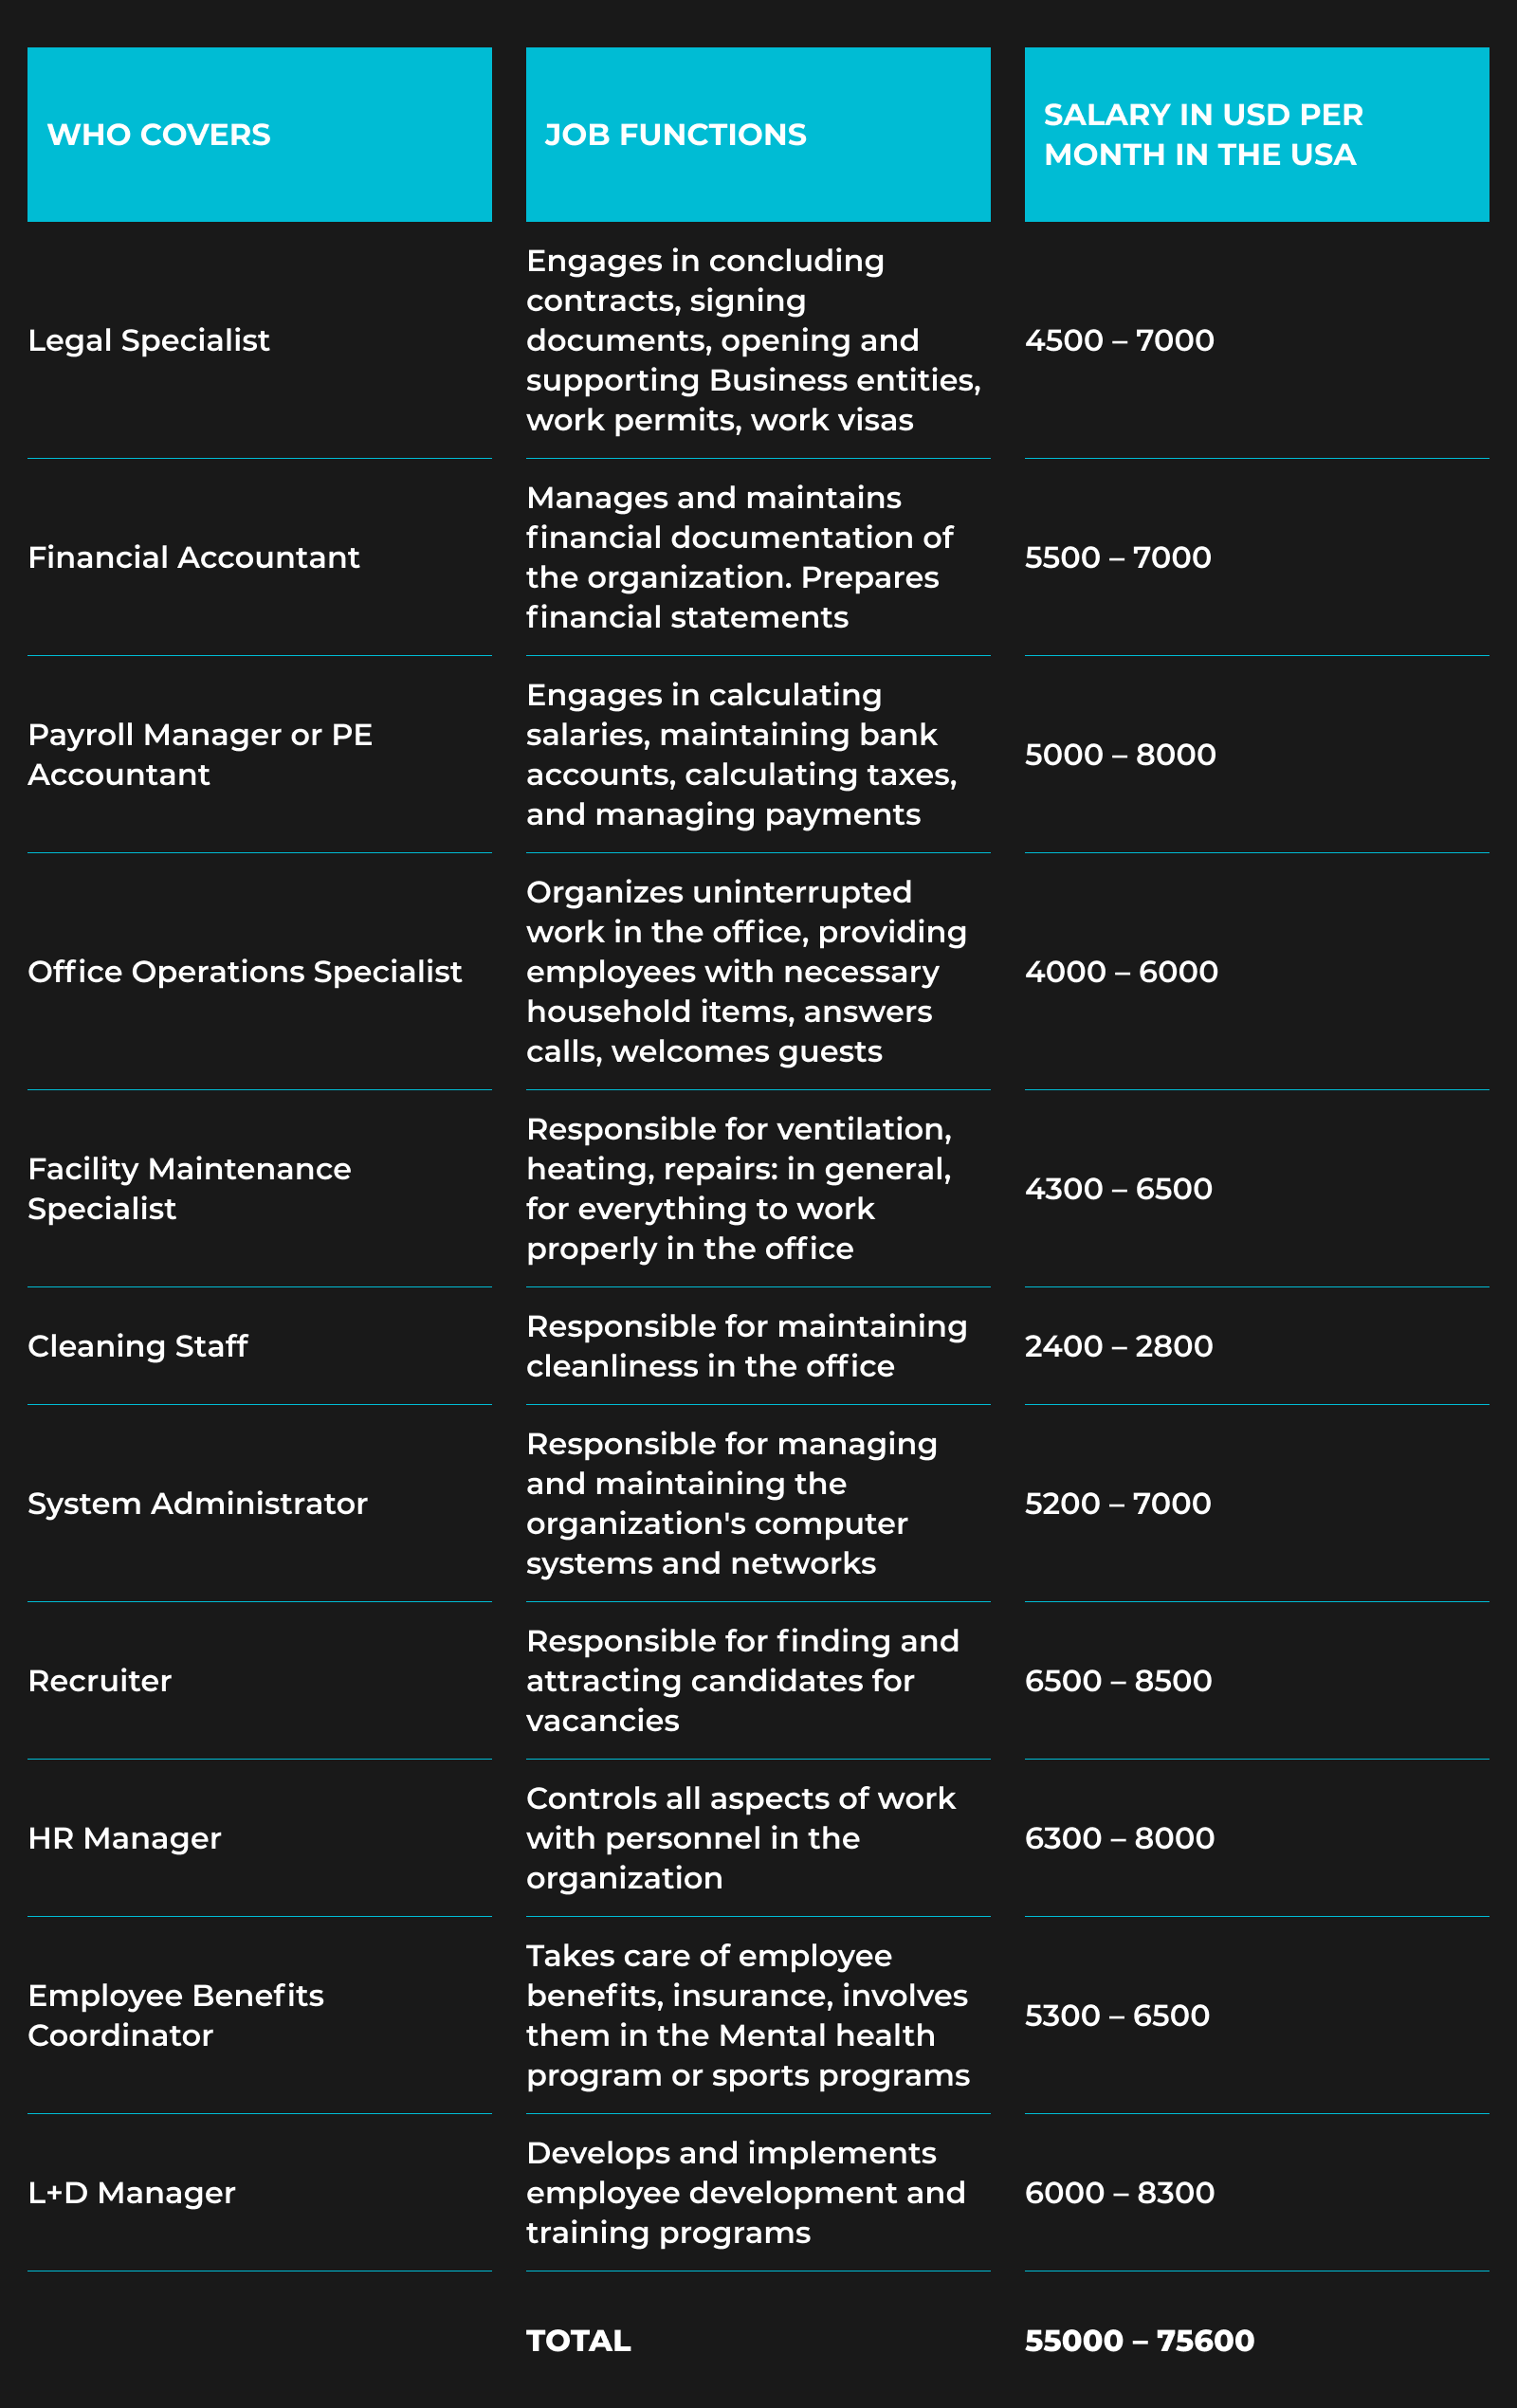
Task: Click the Legal Specialist row label
Action: [148, 341]
